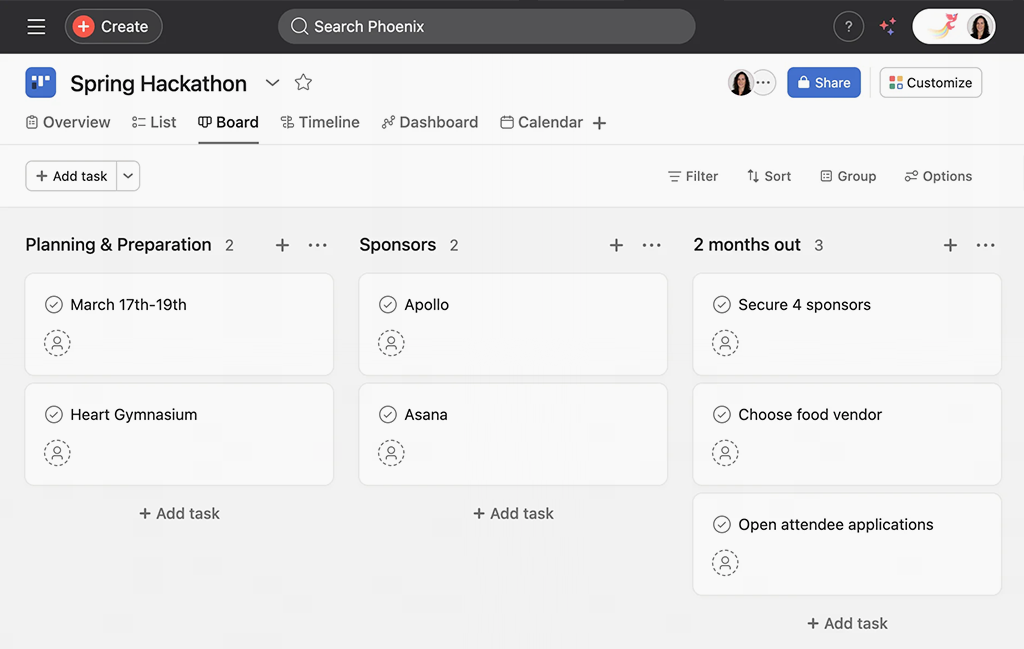Assign the March 17th-19th task

[x=57, y=343]
